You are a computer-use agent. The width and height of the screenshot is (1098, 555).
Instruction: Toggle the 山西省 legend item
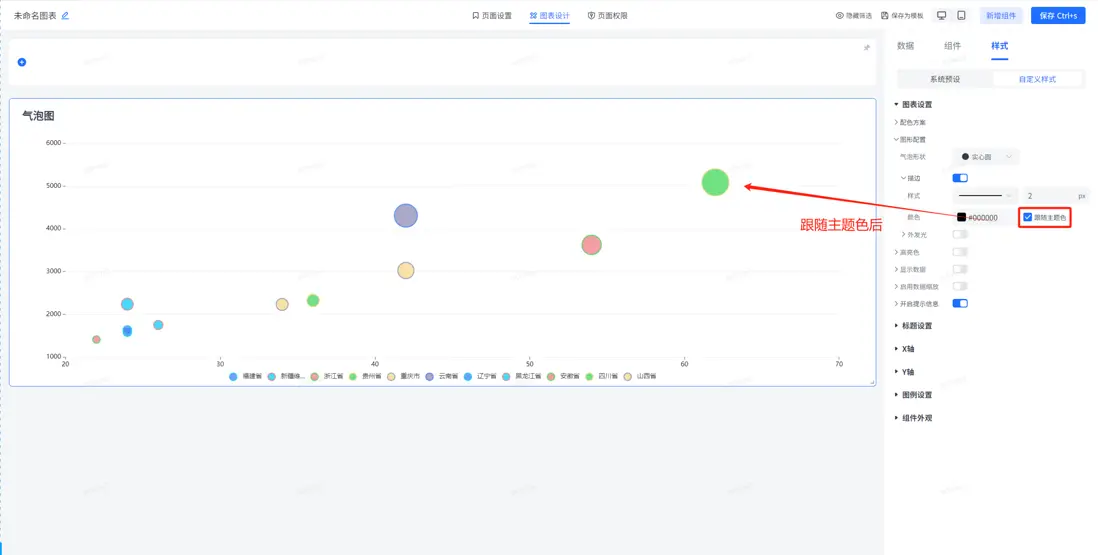(x=640, y=377)
